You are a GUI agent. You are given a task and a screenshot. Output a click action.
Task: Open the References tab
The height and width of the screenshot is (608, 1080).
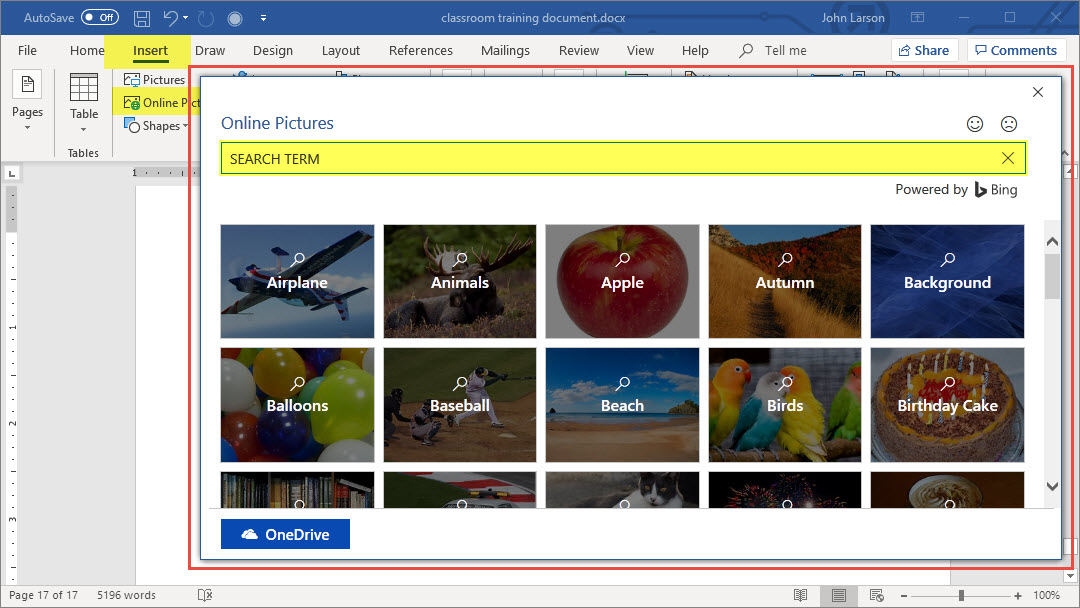[420, 51]
